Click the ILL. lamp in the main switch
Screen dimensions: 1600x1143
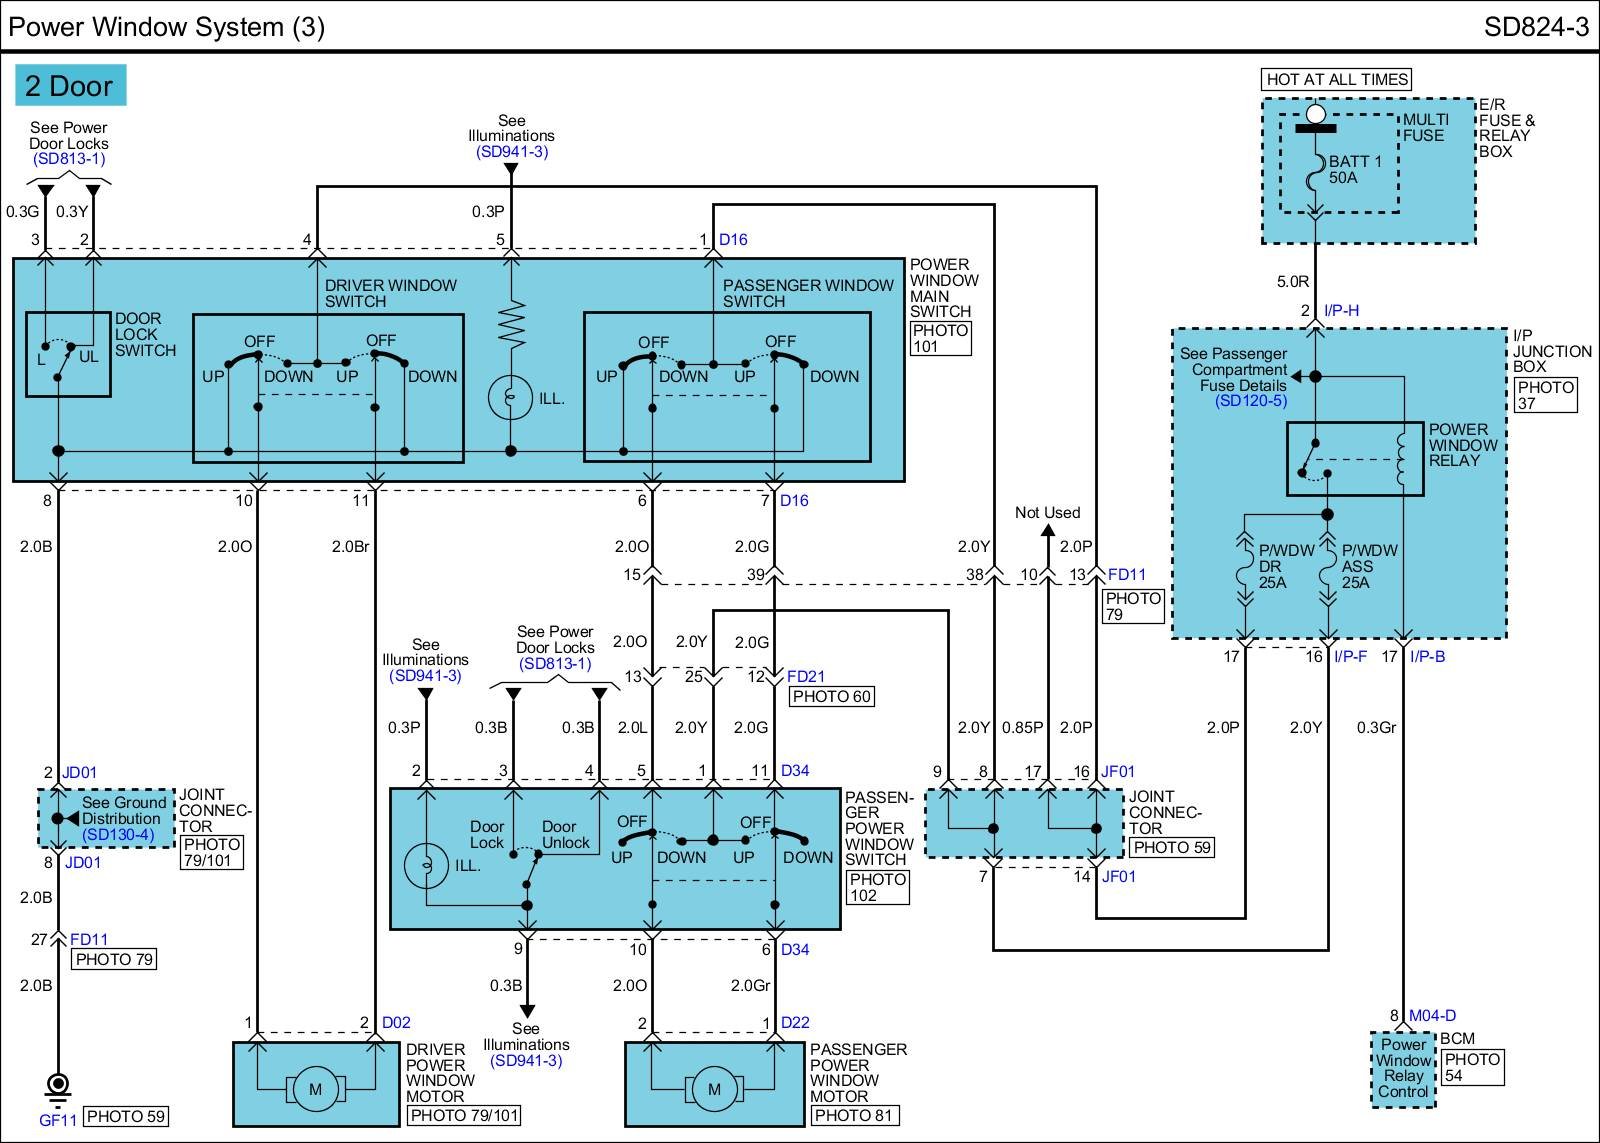pos(511,397)
